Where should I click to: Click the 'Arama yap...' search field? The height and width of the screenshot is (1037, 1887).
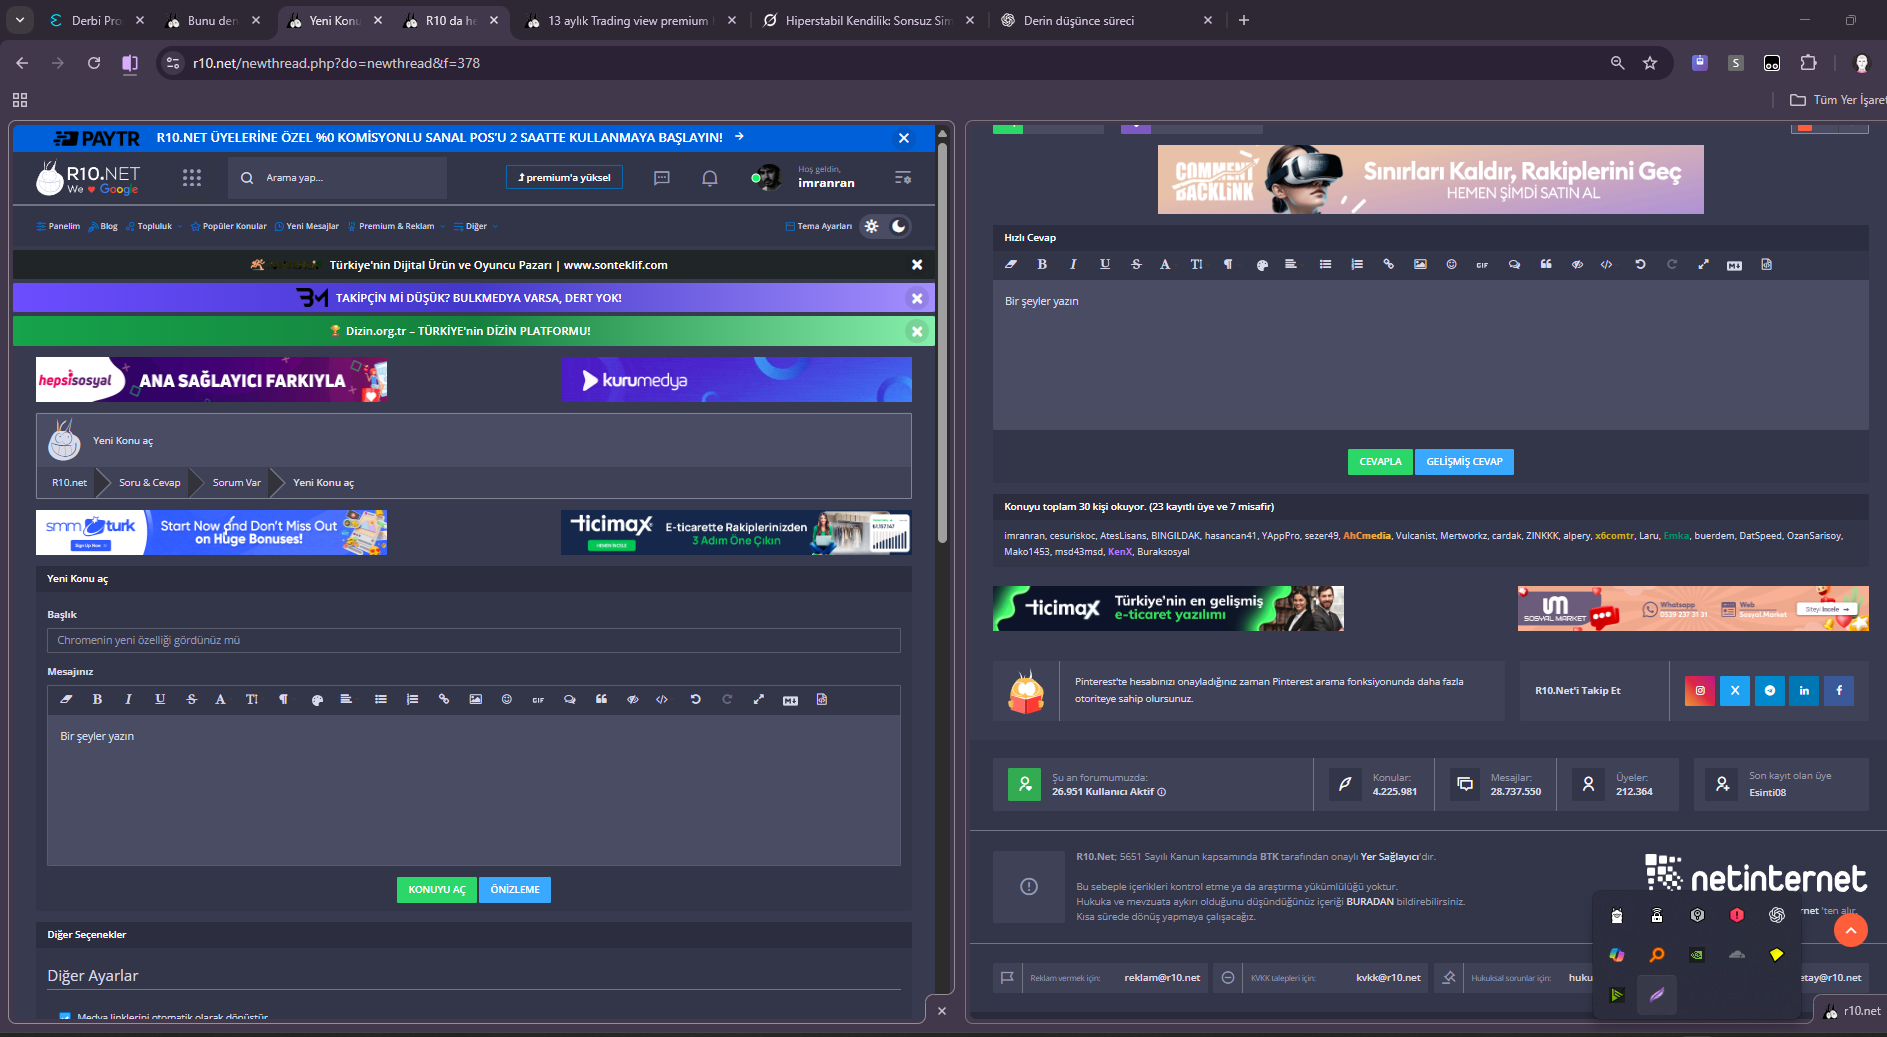(337, 178)
